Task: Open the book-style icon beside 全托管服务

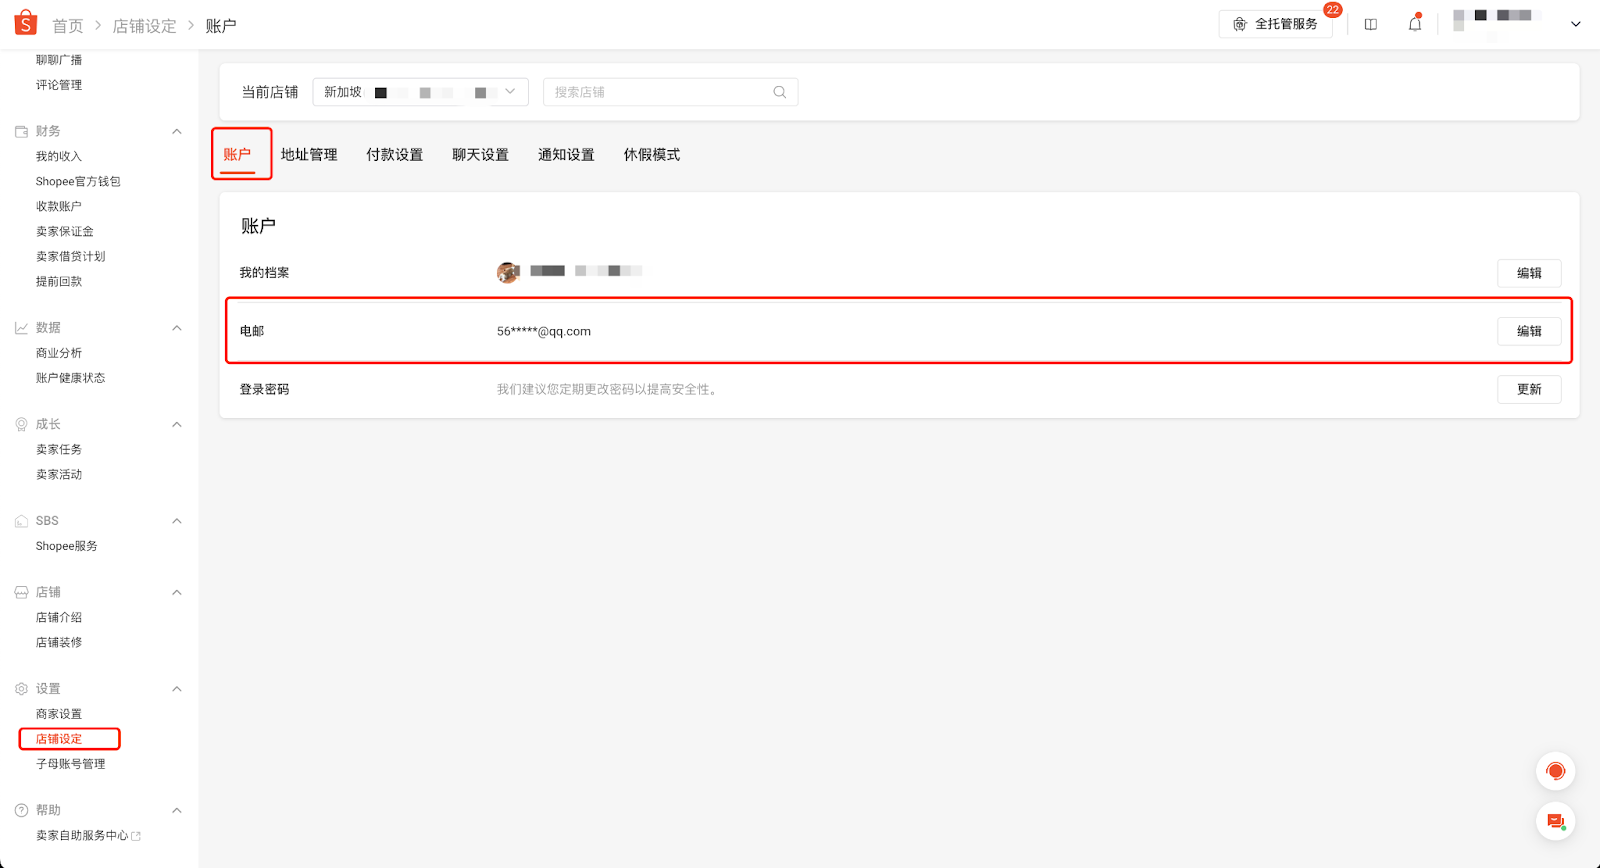Action: [1371, 24]
